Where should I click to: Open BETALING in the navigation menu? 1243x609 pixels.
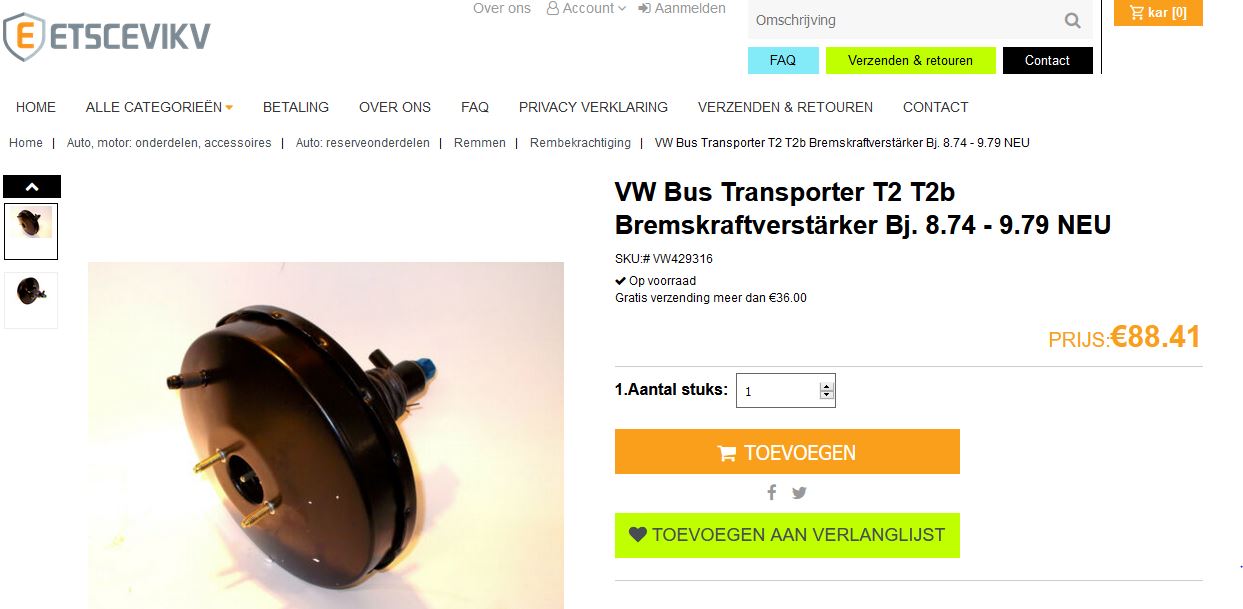point(296,107)
